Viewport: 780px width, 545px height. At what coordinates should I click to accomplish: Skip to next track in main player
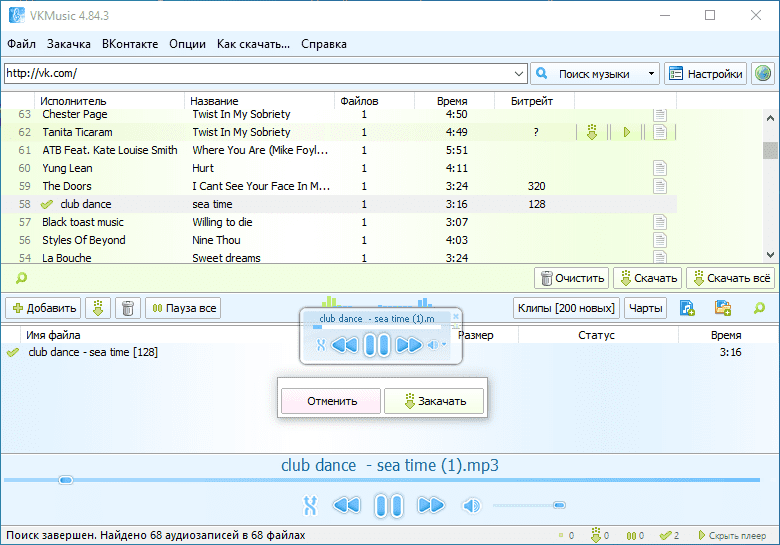(x=431, y=506)
